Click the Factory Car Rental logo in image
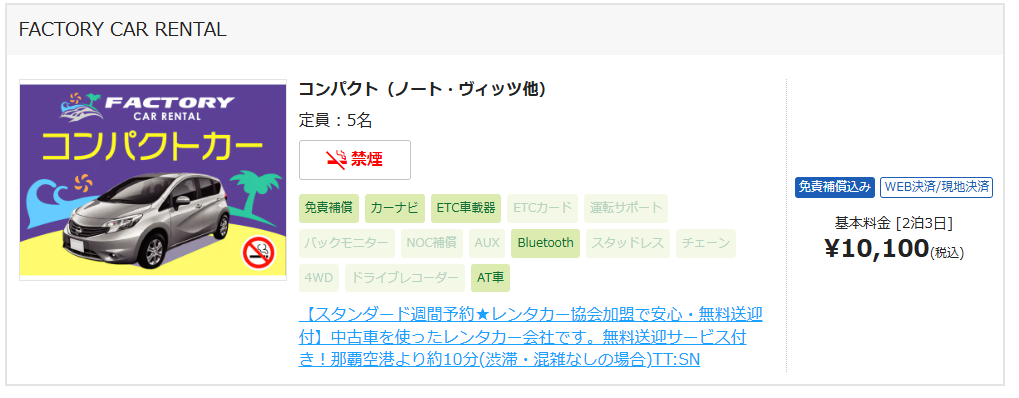Image resolution: width=1019 pixels, height=398 pixels. [146, 107]
